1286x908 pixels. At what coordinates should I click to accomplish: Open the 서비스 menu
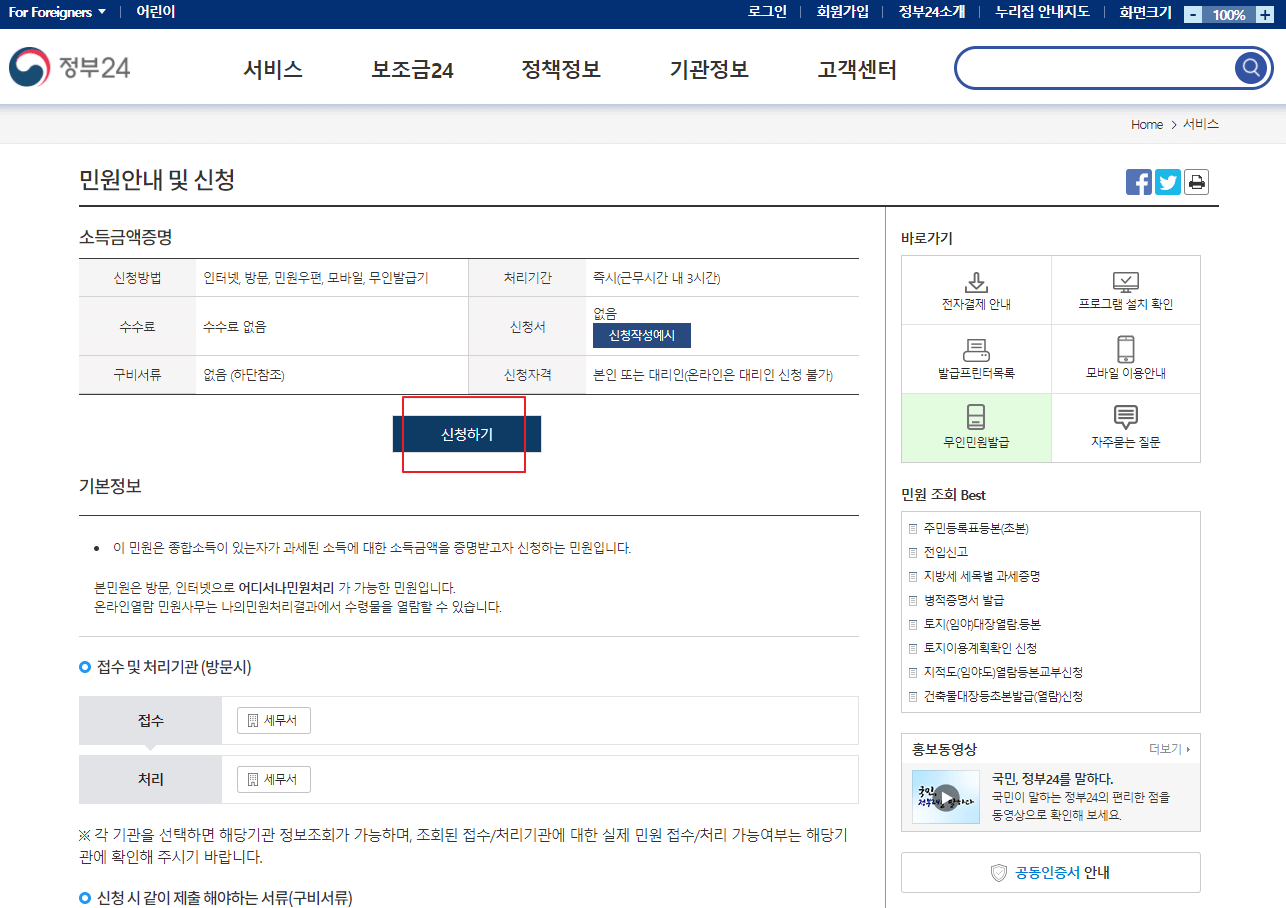click(273, 69)
